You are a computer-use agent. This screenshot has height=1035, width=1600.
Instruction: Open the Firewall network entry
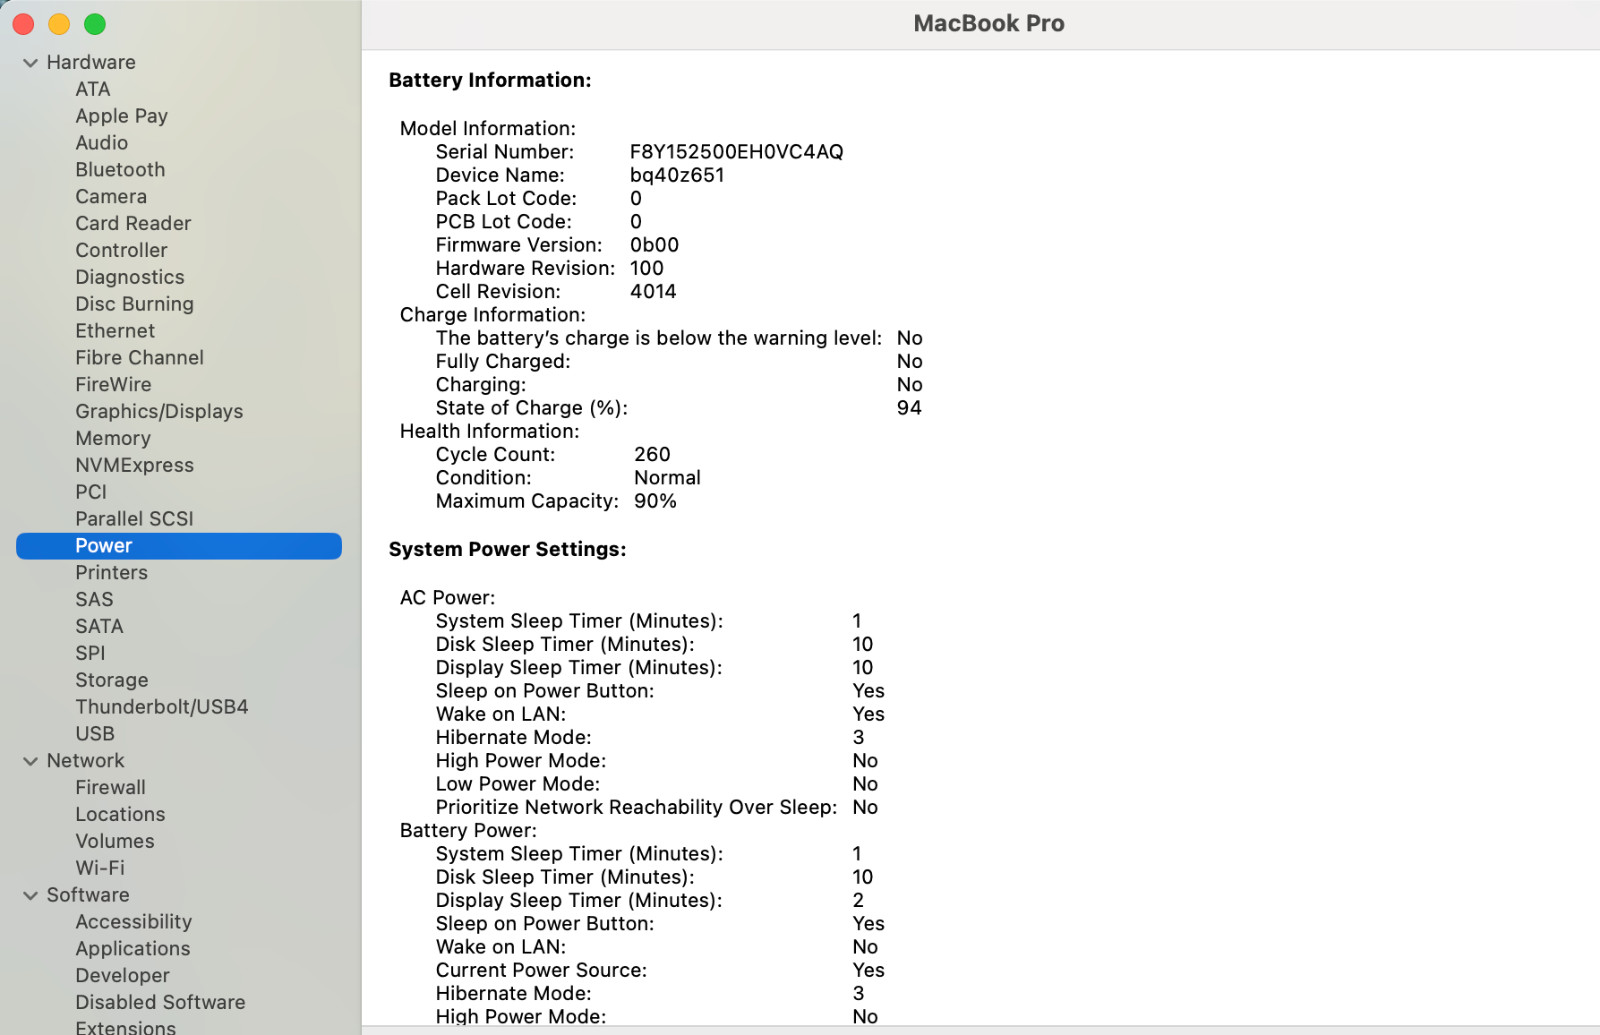pos(110,788)
